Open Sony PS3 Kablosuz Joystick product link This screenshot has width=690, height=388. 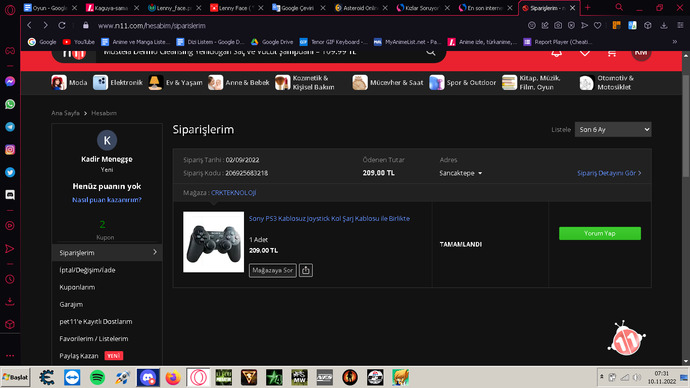329,218
